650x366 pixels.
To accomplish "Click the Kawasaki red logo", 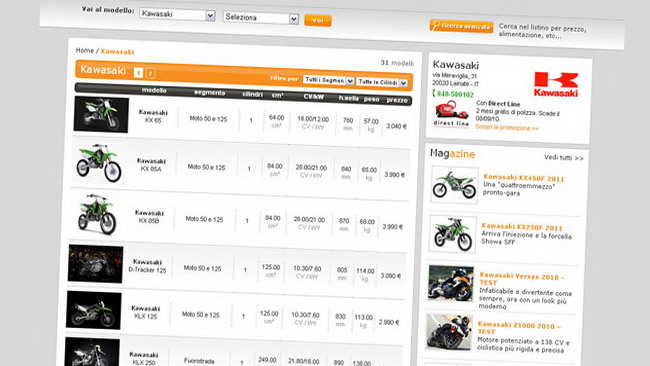I will click(555, 85).
